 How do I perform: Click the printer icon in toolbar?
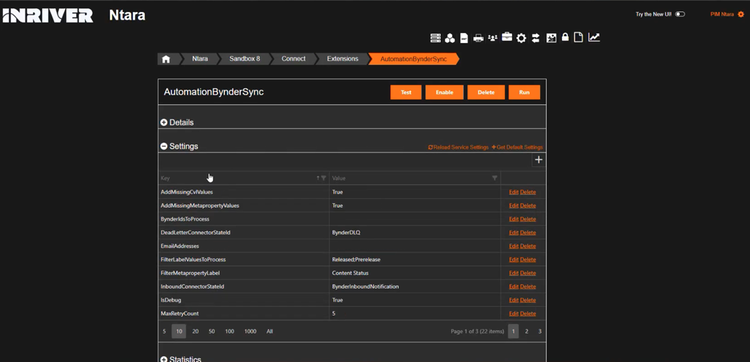click(478, 38)
